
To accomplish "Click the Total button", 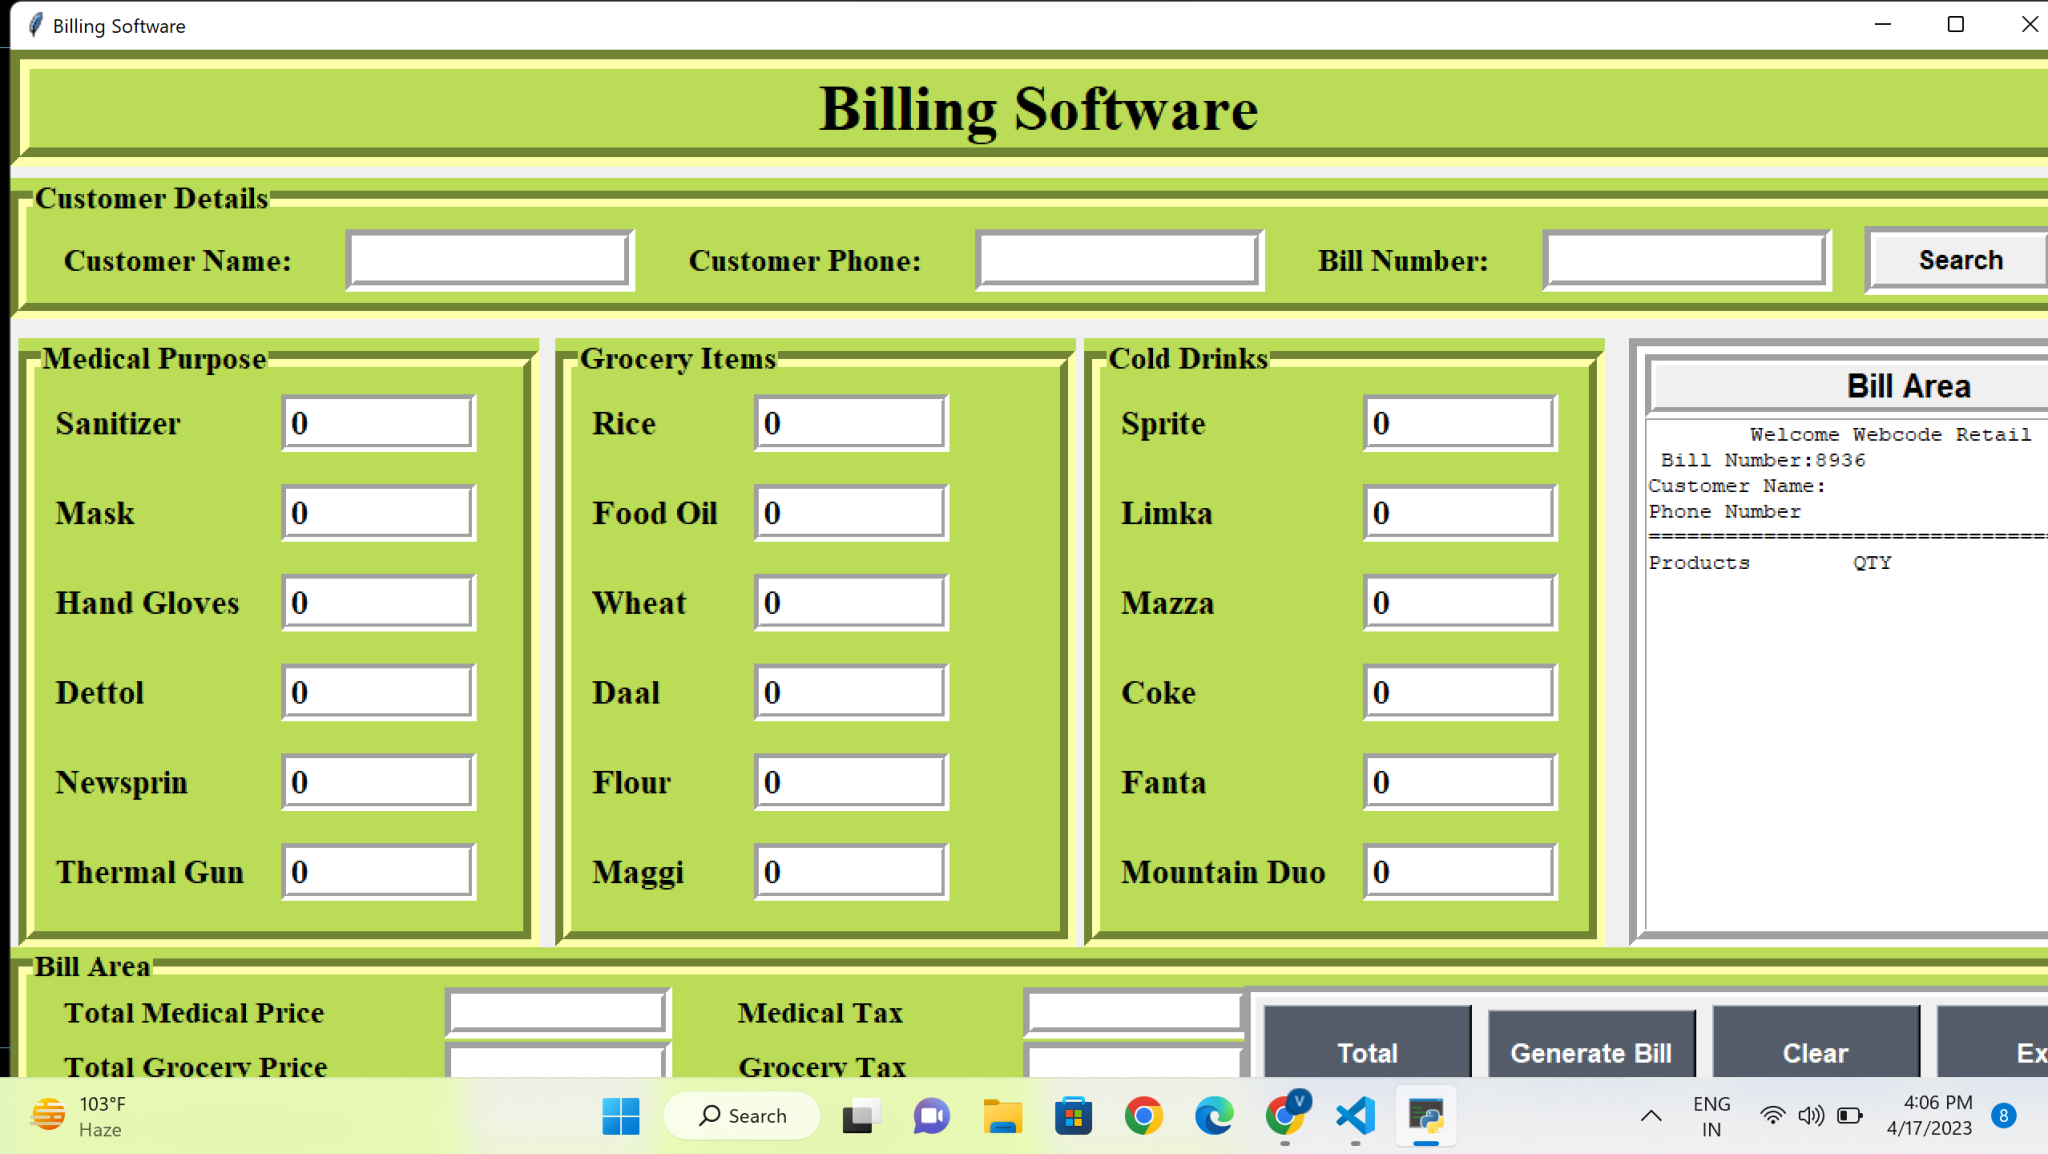I will [x=1366, y=1052].
